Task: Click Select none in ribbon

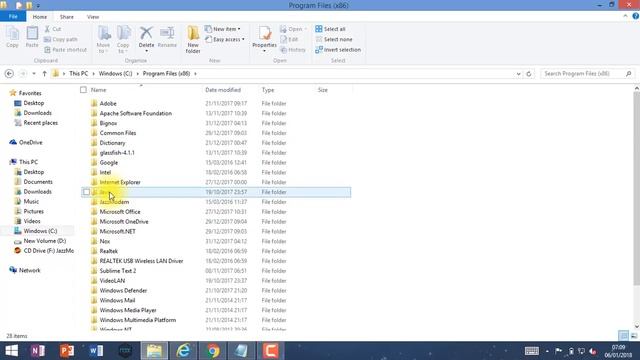Action: (334, 40)
